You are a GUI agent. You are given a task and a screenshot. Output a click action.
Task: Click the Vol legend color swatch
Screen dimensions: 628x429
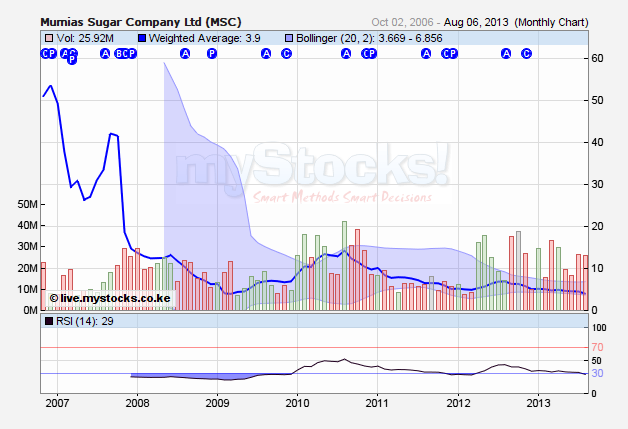tap(48, 38)
